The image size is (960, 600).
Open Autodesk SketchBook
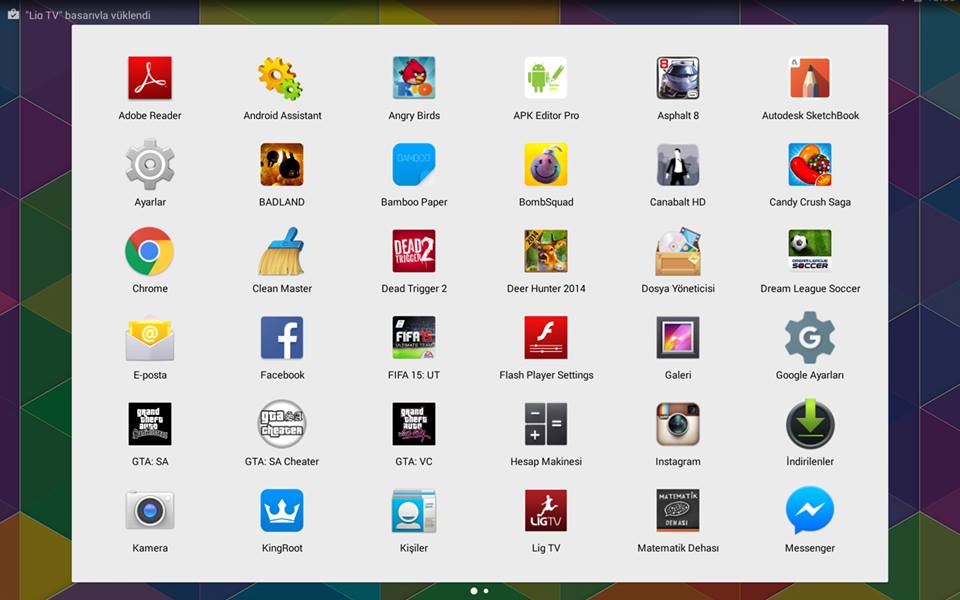pyautogui.click(x=810, y=78)
